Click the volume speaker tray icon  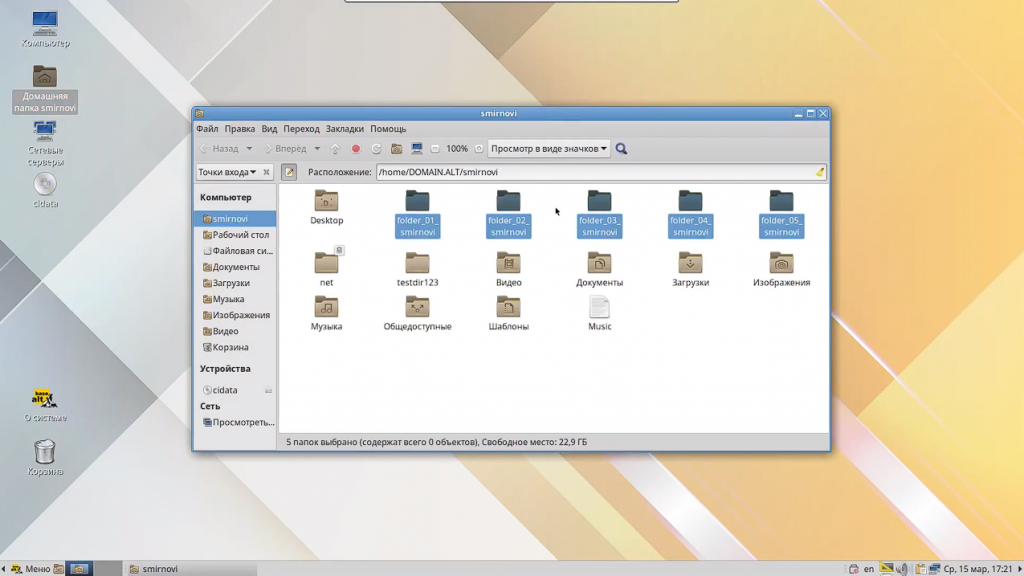[x=903, y=569]
